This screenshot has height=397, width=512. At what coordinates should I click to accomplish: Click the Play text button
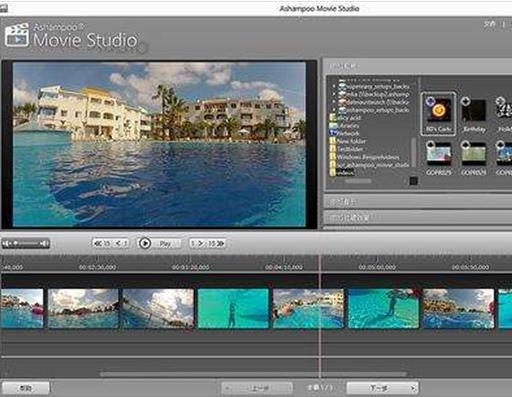click(x=165, y=244)
